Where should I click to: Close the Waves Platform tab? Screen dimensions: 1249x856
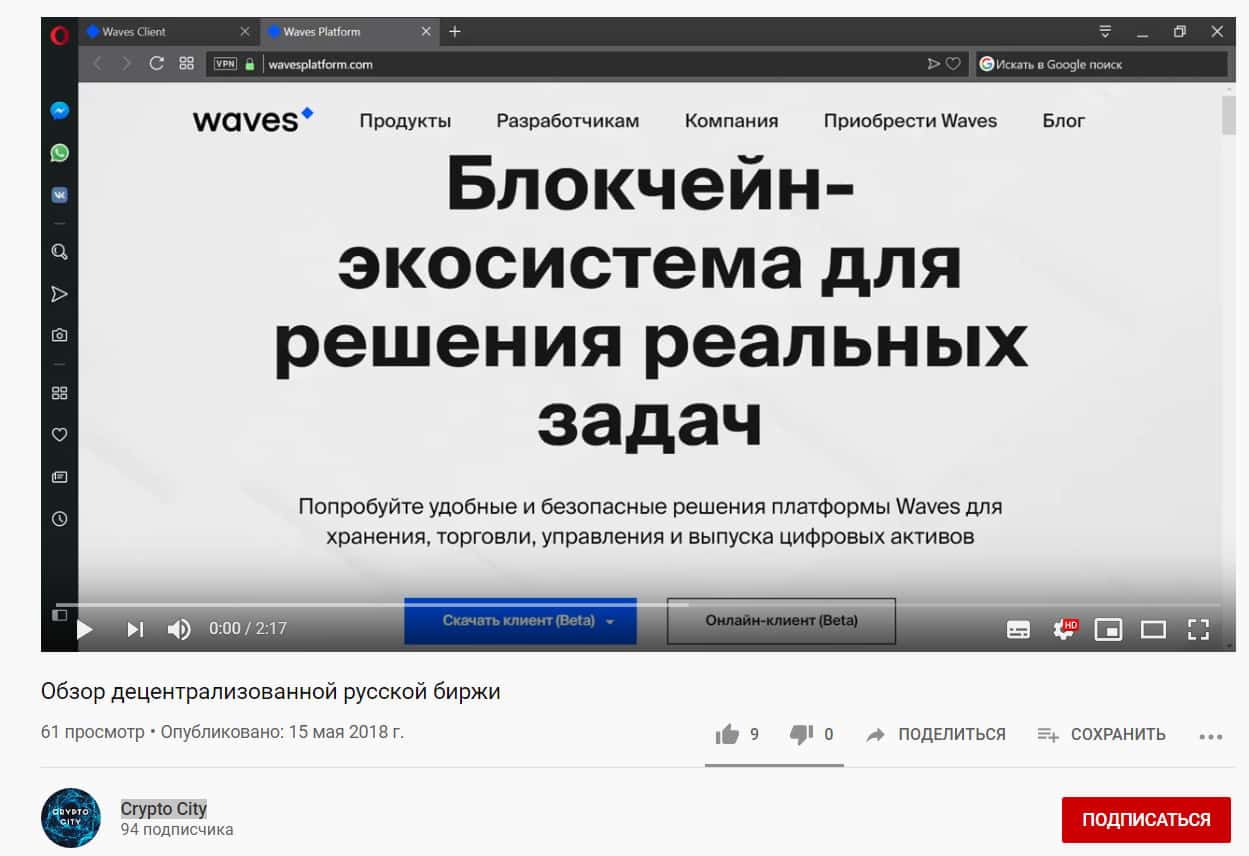[x=425, y=32]
